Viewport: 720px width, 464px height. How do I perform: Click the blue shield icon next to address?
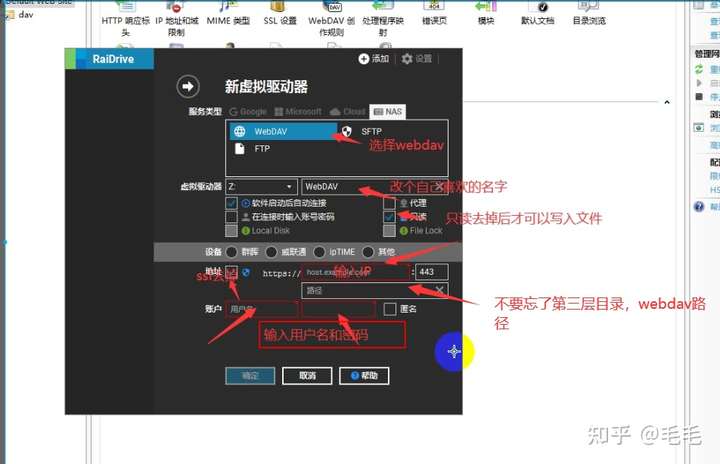246,272
